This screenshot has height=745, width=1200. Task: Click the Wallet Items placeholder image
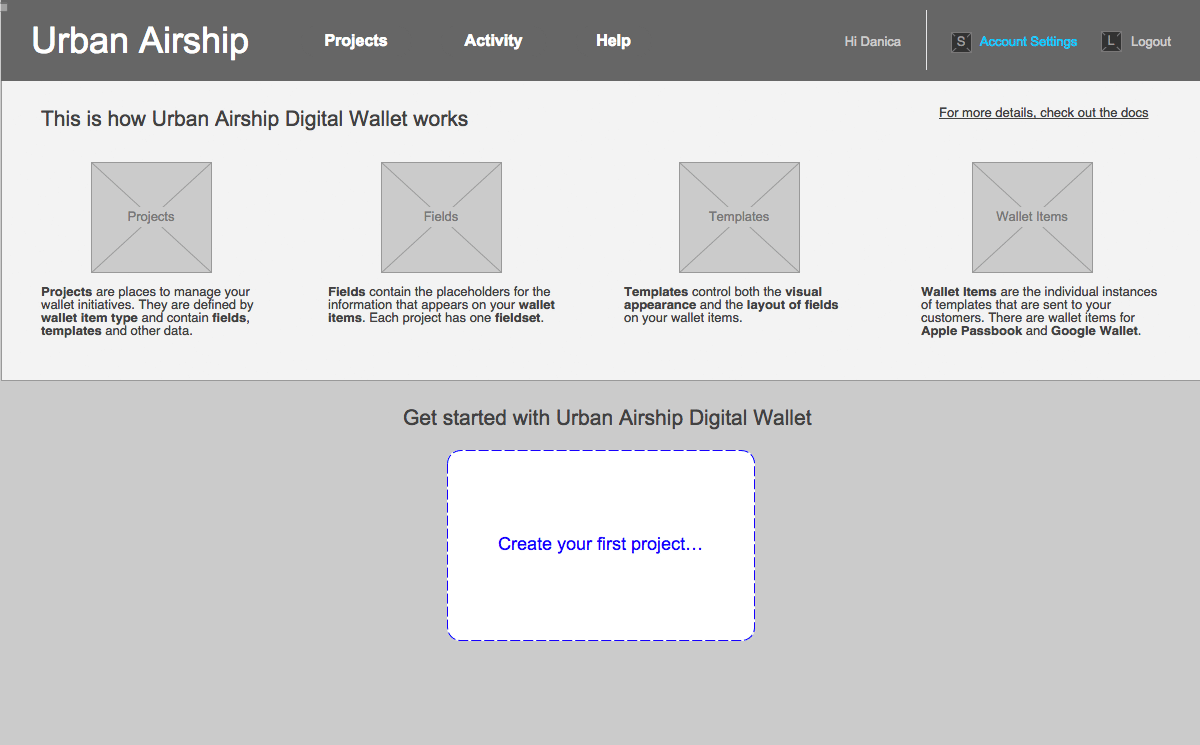click(x=1032, y=217)
